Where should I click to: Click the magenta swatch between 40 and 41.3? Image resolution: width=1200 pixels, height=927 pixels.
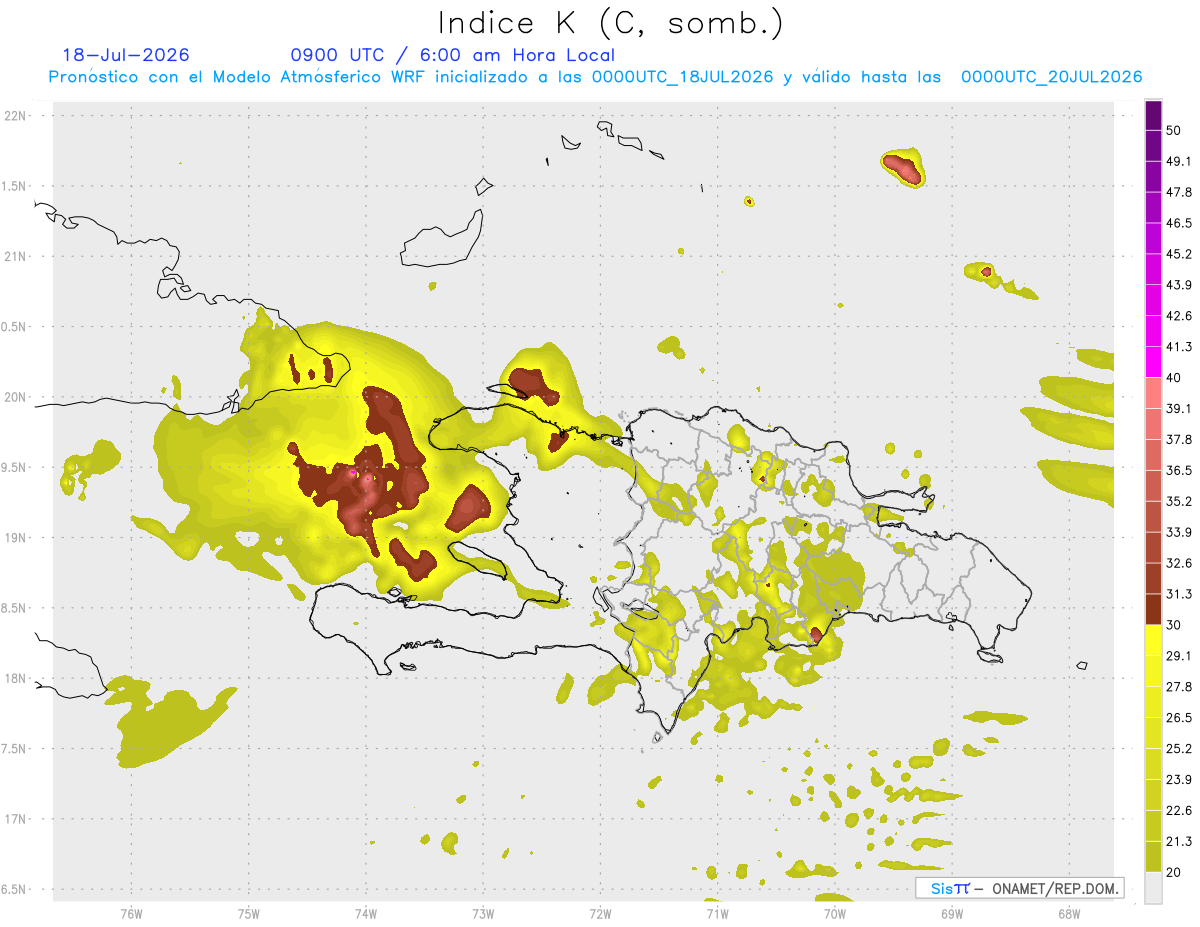coord(1153,362)
